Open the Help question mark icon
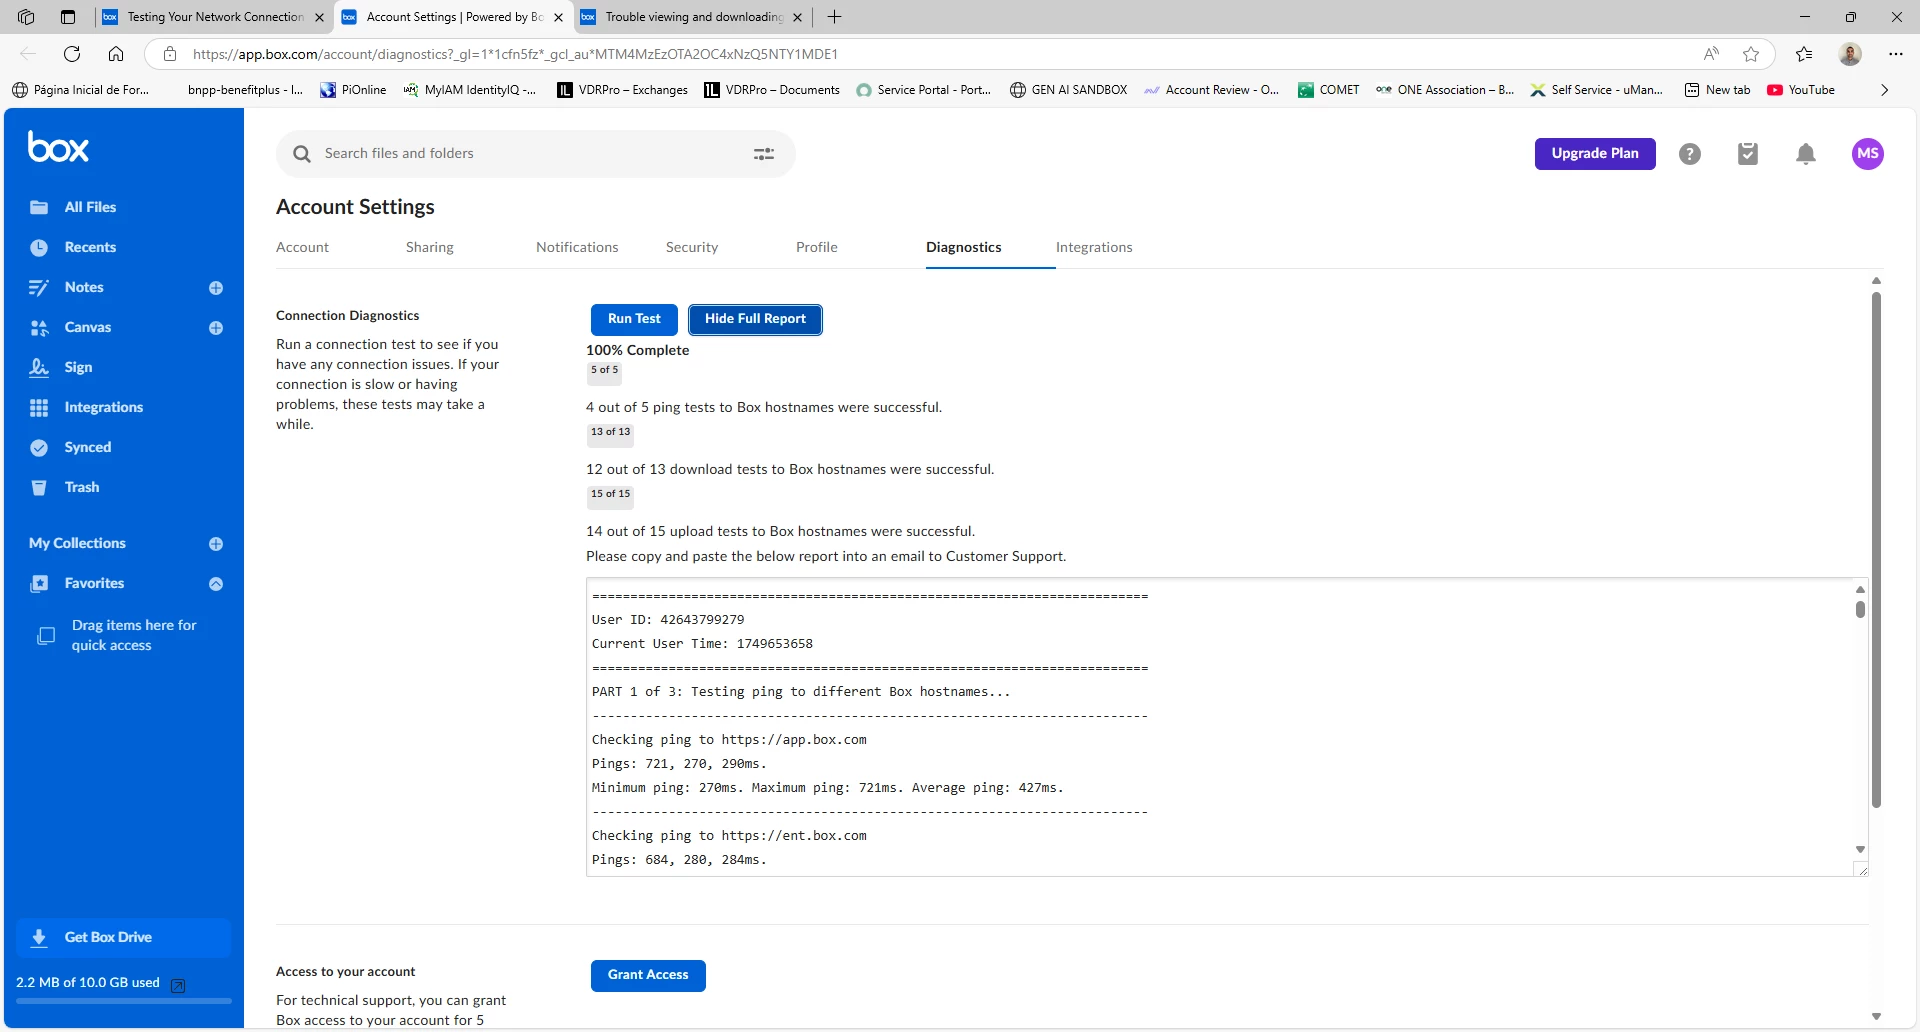1920x1032 pixels. (x=1690, y=154)
